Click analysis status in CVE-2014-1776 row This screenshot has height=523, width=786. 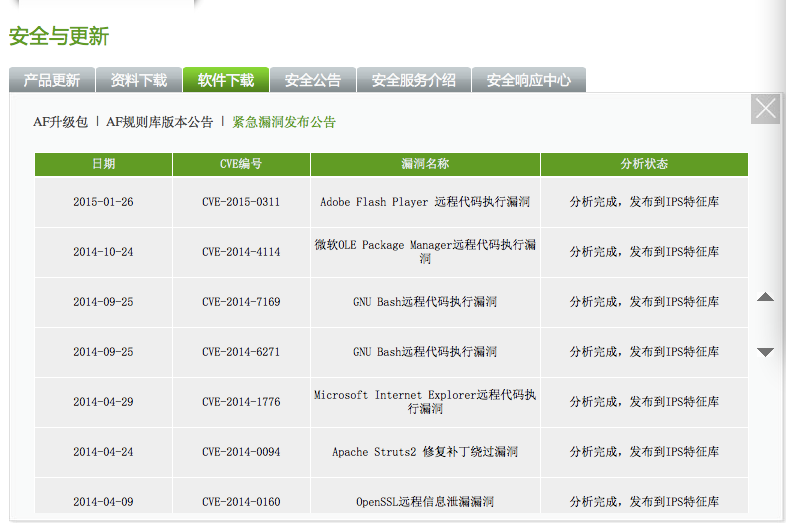pos(644,402)
